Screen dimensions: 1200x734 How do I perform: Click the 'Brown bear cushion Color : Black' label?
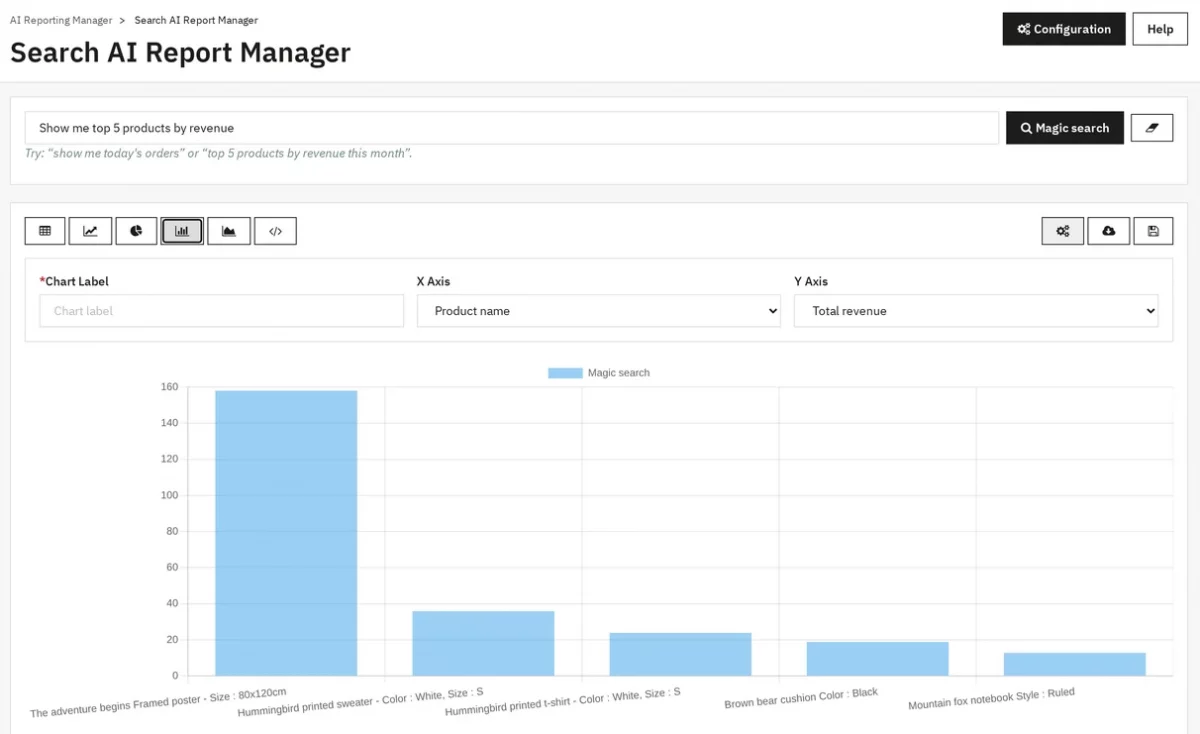click(x=801, y=697)
